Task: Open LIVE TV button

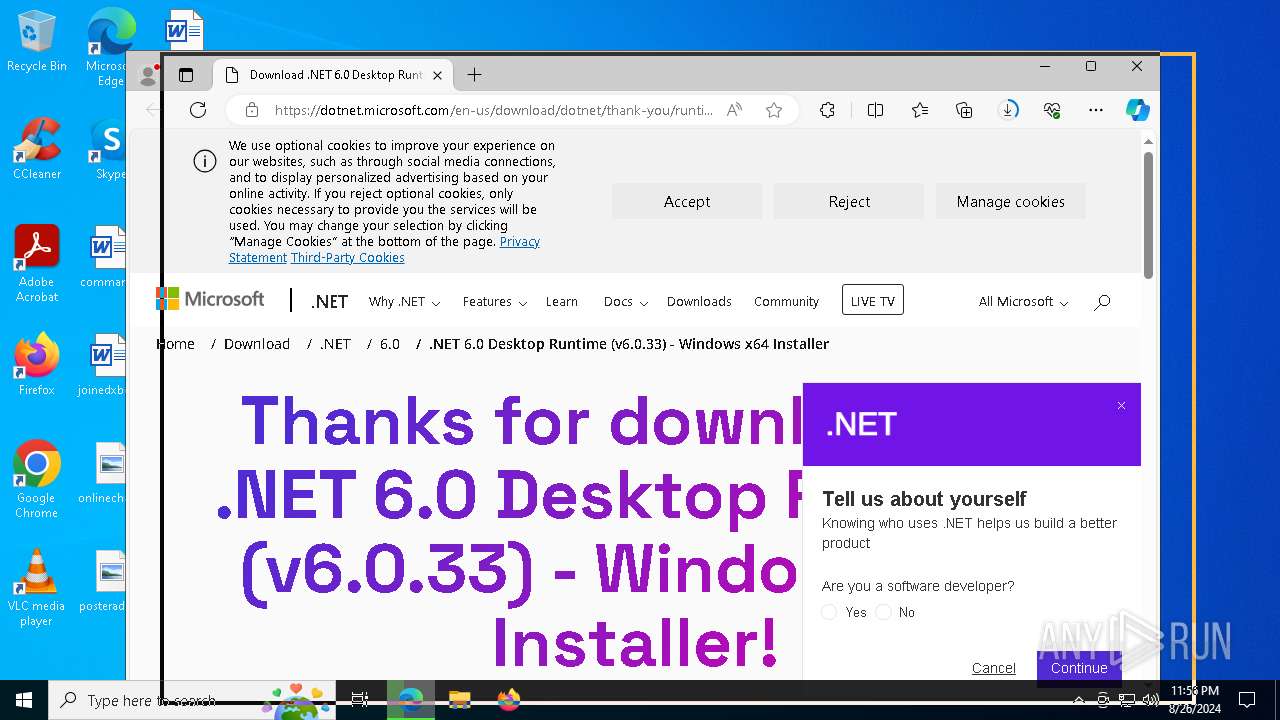Action: click(x=873, y=301)
